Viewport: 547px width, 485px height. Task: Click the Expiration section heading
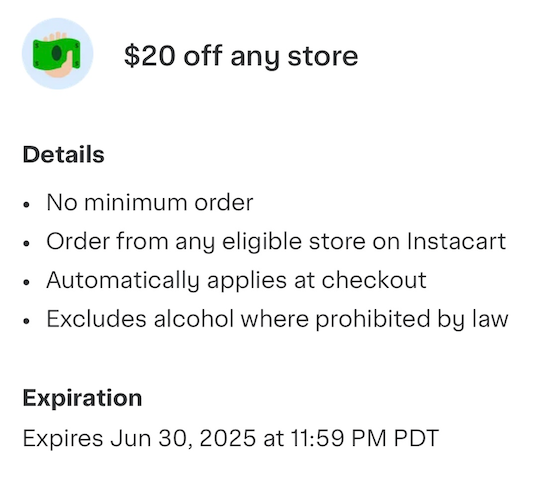pyautogui.click(x=82, y=399)
